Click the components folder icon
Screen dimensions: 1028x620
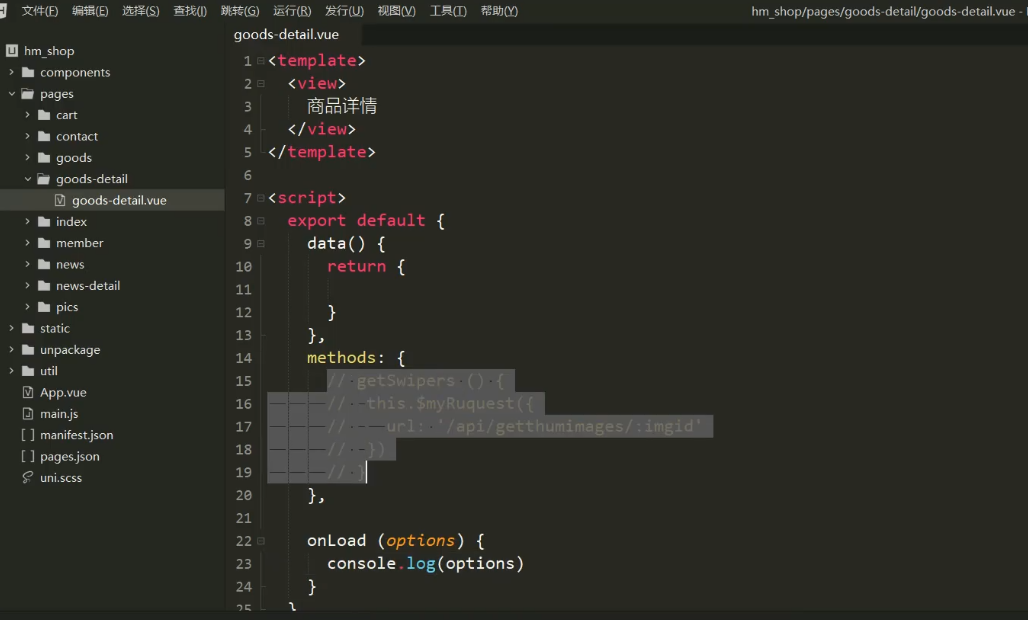pyautogui.click(x=28, y=72)
